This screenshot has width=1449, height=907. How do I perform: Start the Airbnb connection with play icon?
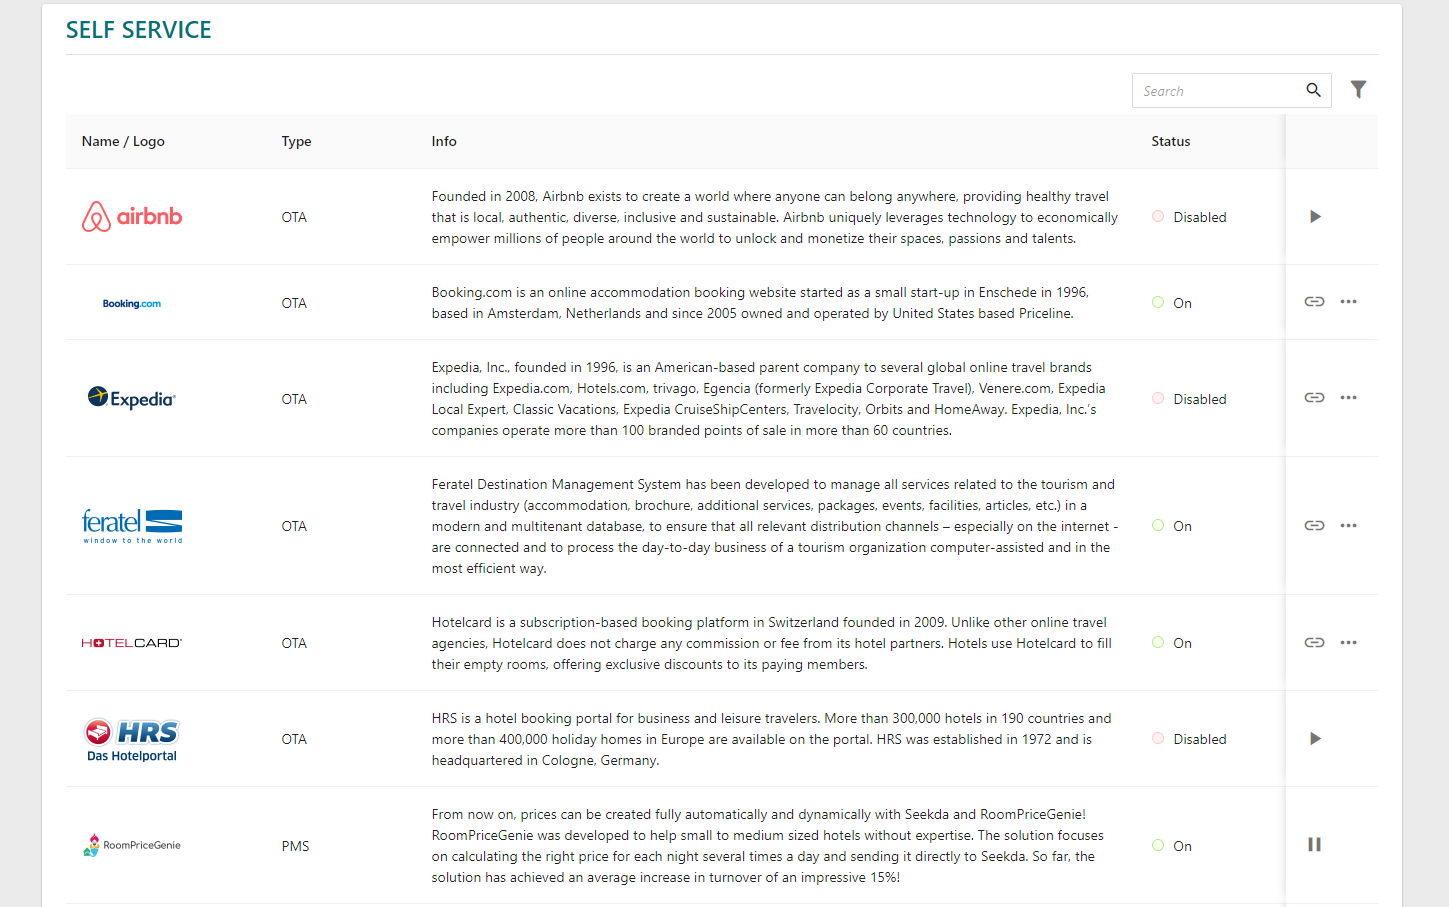[1315, 217]
